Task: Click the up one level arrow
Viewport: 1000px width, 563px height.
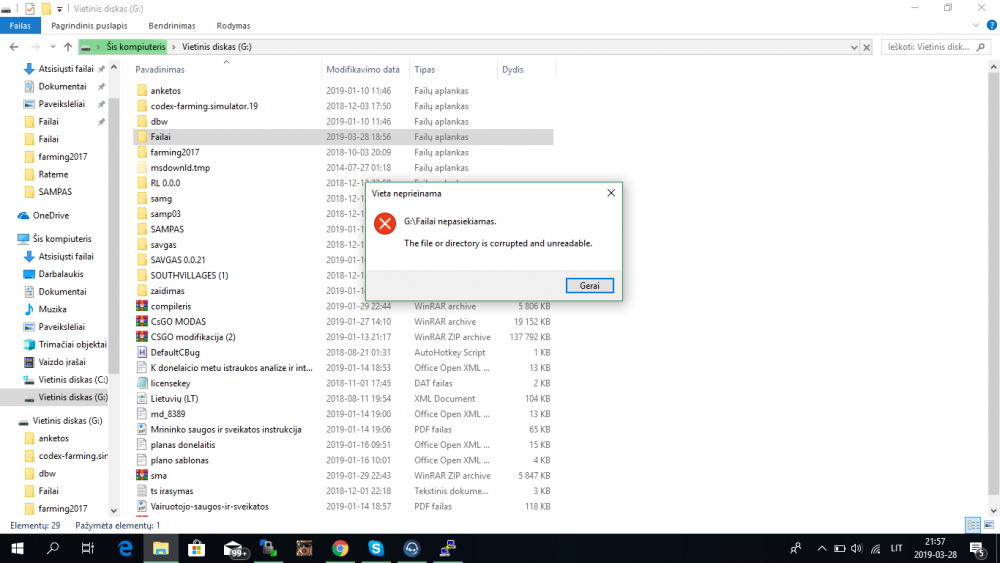Action: (x=68, y=47)
